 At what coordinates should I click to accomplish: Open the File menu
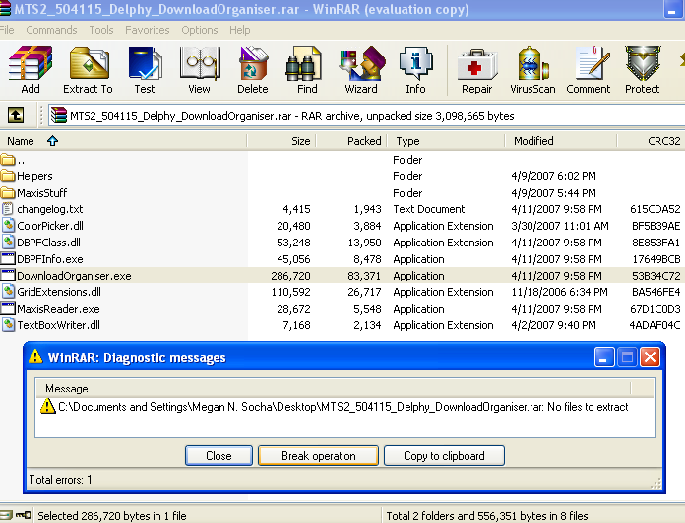[x=7, y=30]
